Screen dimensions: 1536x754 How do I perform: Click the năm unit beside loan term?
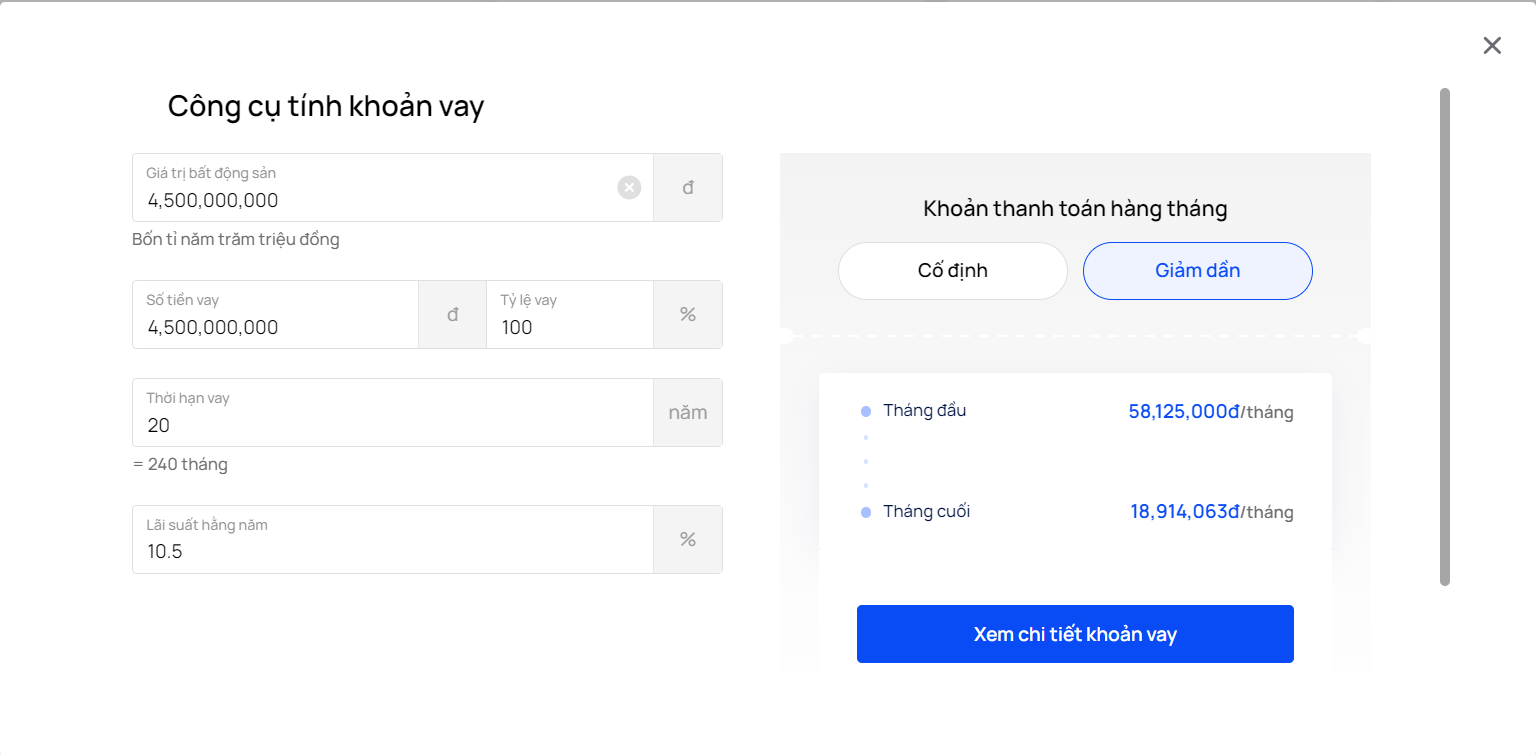point(688,412)
